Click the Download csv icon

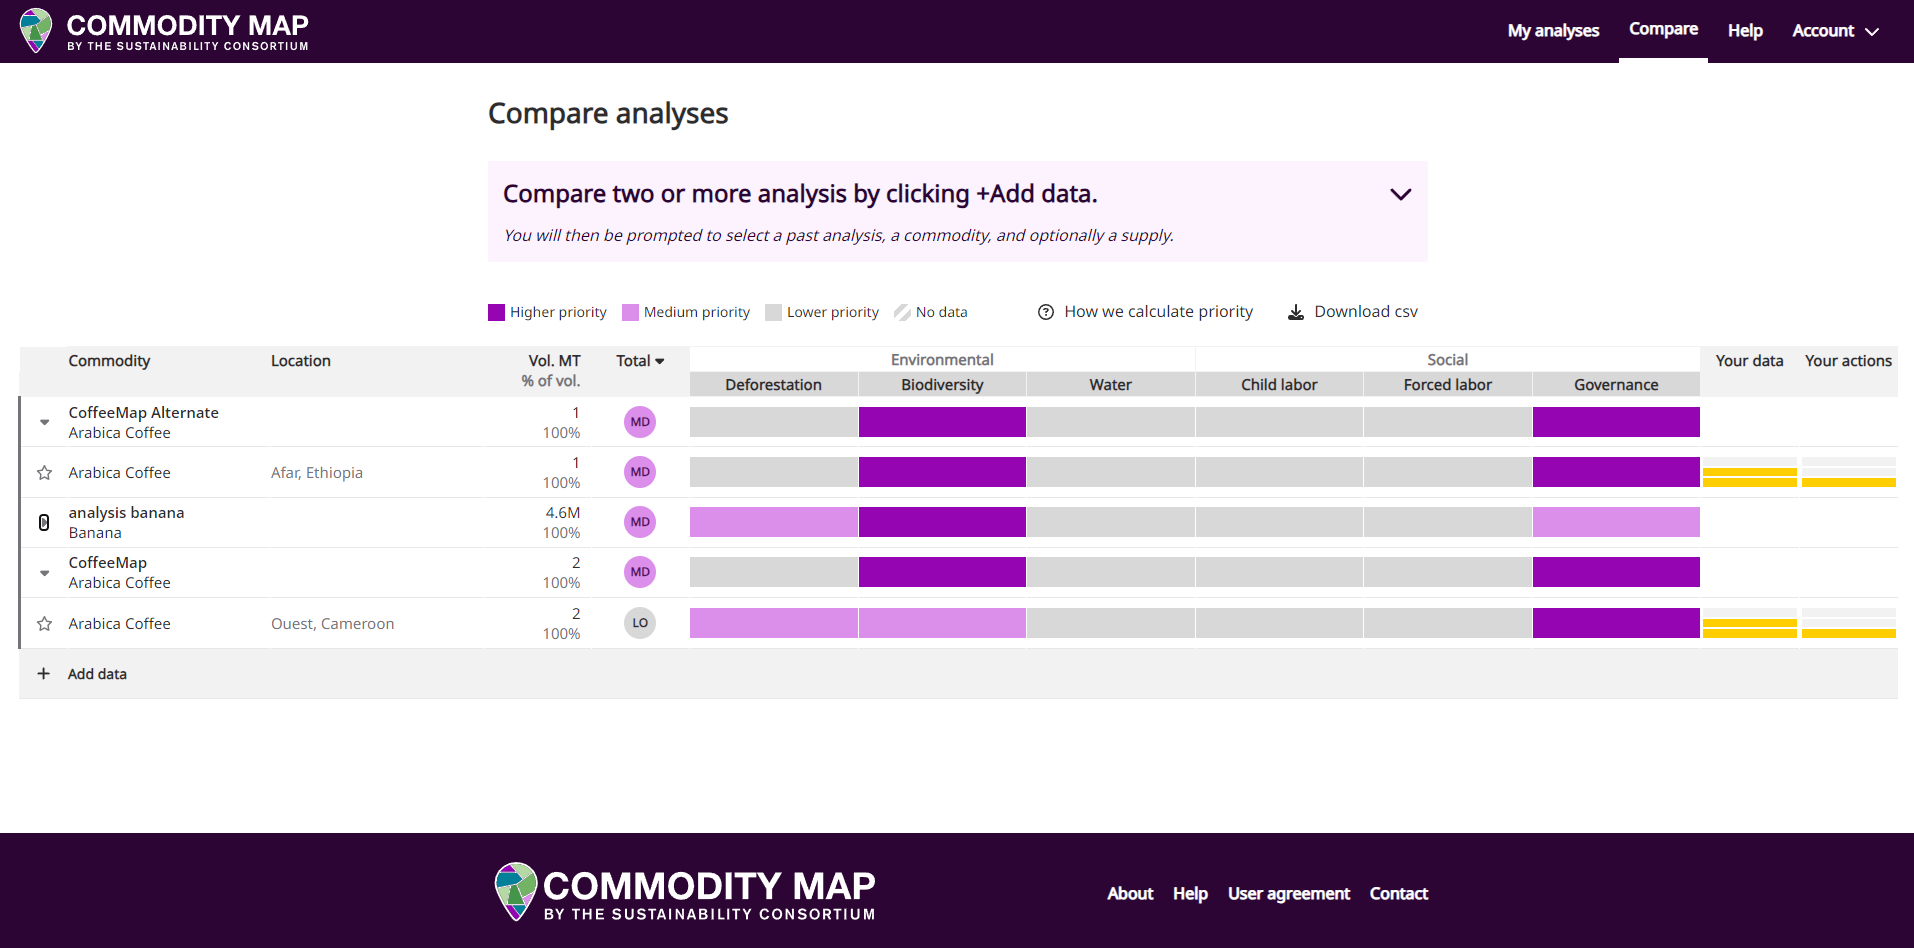[1296, 312]
